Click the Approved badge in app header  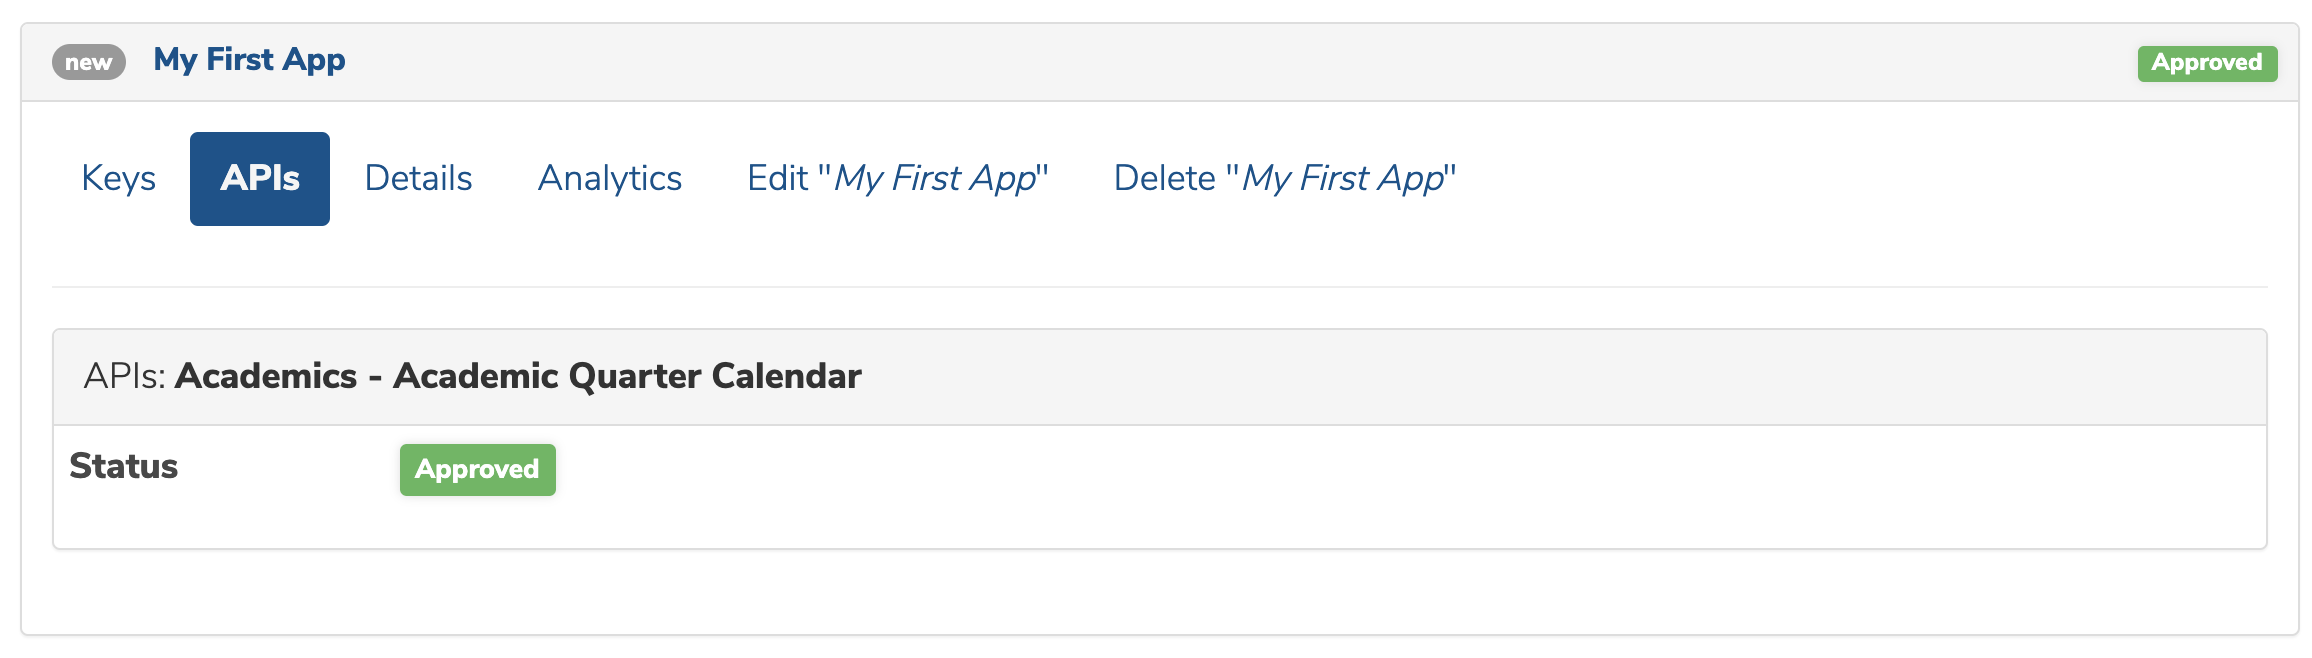coord(2207,63)
